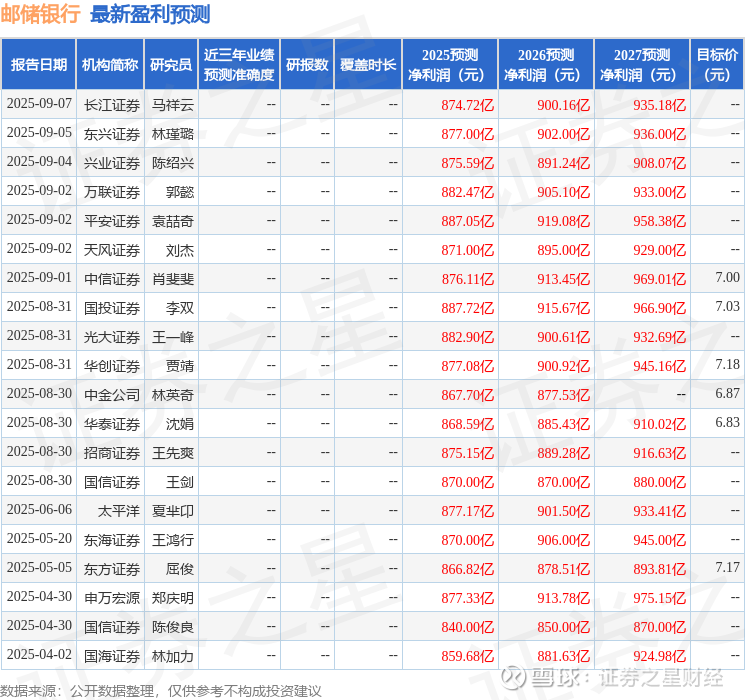Select the 兴业证券 institution cell
Image resolution: width=745 pixels, height=700 pixels.
[112, 163]
